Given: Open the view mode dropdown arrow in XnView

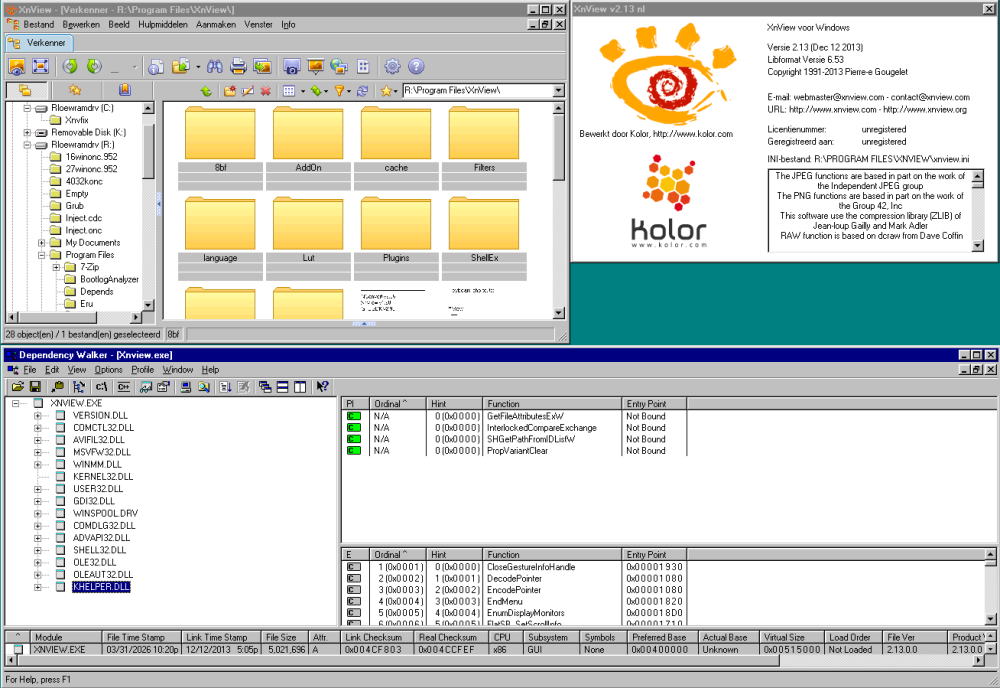Looking at the screenshot, I should [x=302, y=91].
